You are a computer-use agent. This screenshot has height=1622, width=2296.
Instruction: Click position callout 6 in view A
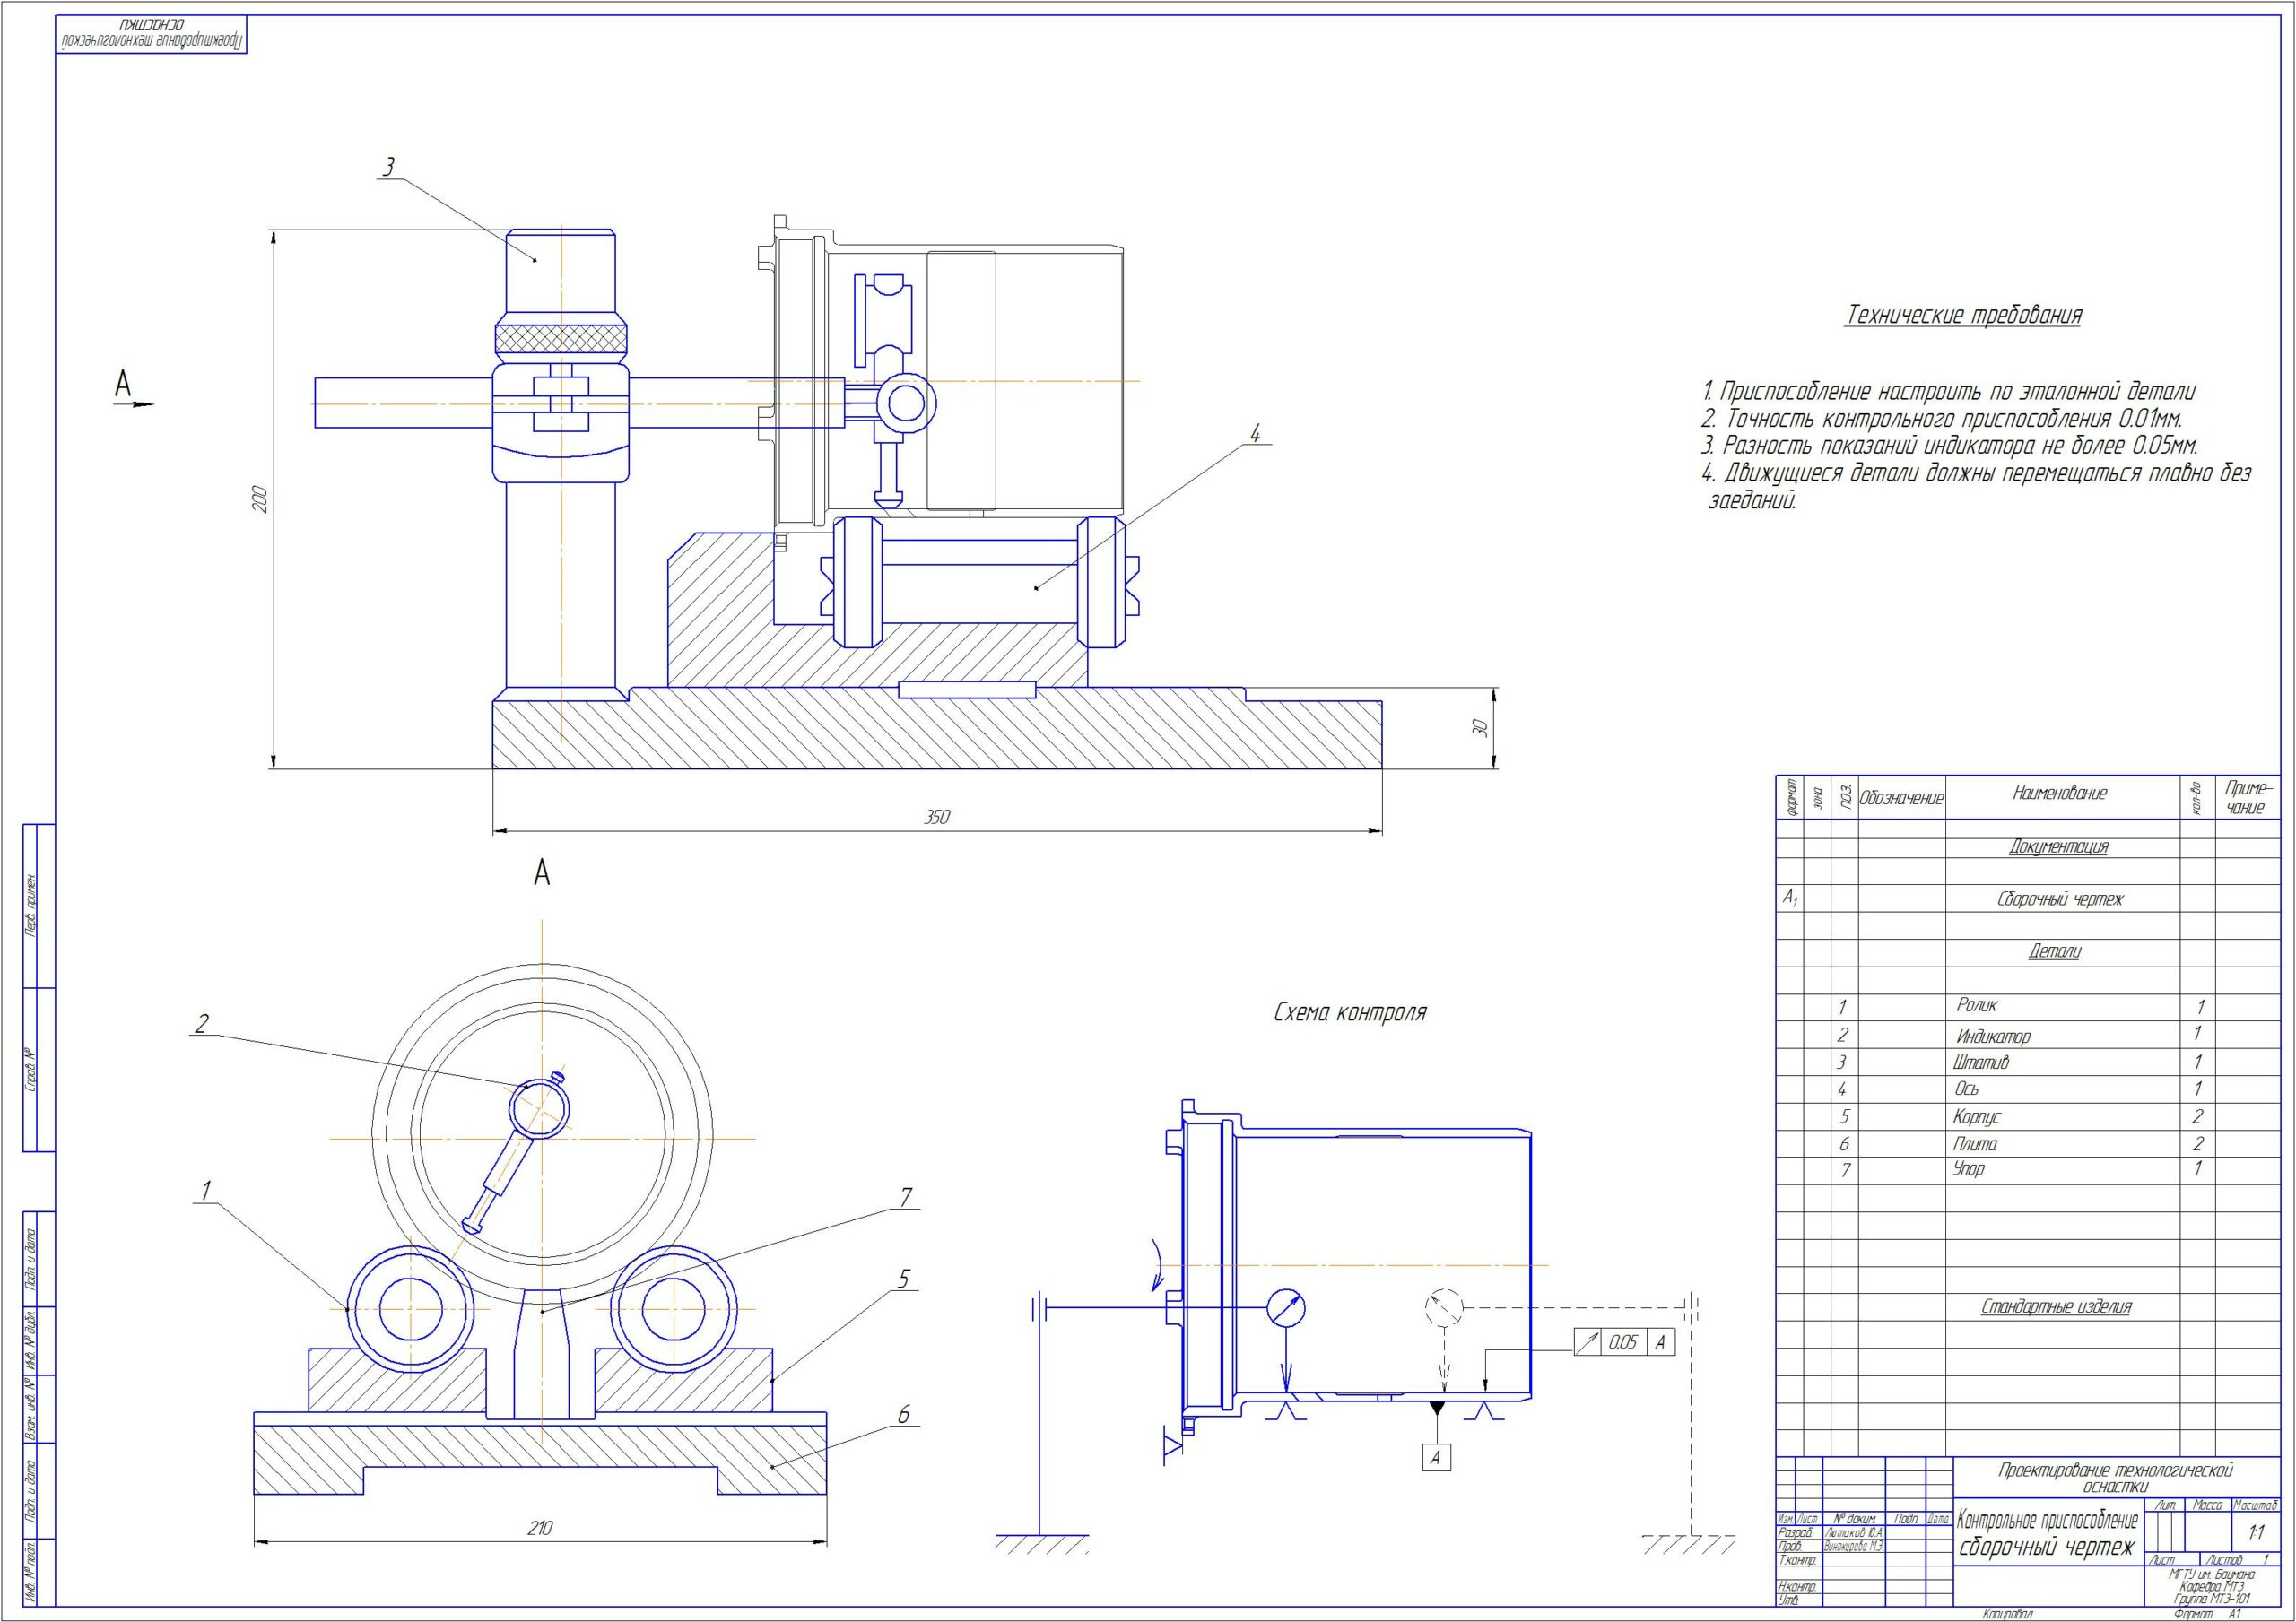903,1414
